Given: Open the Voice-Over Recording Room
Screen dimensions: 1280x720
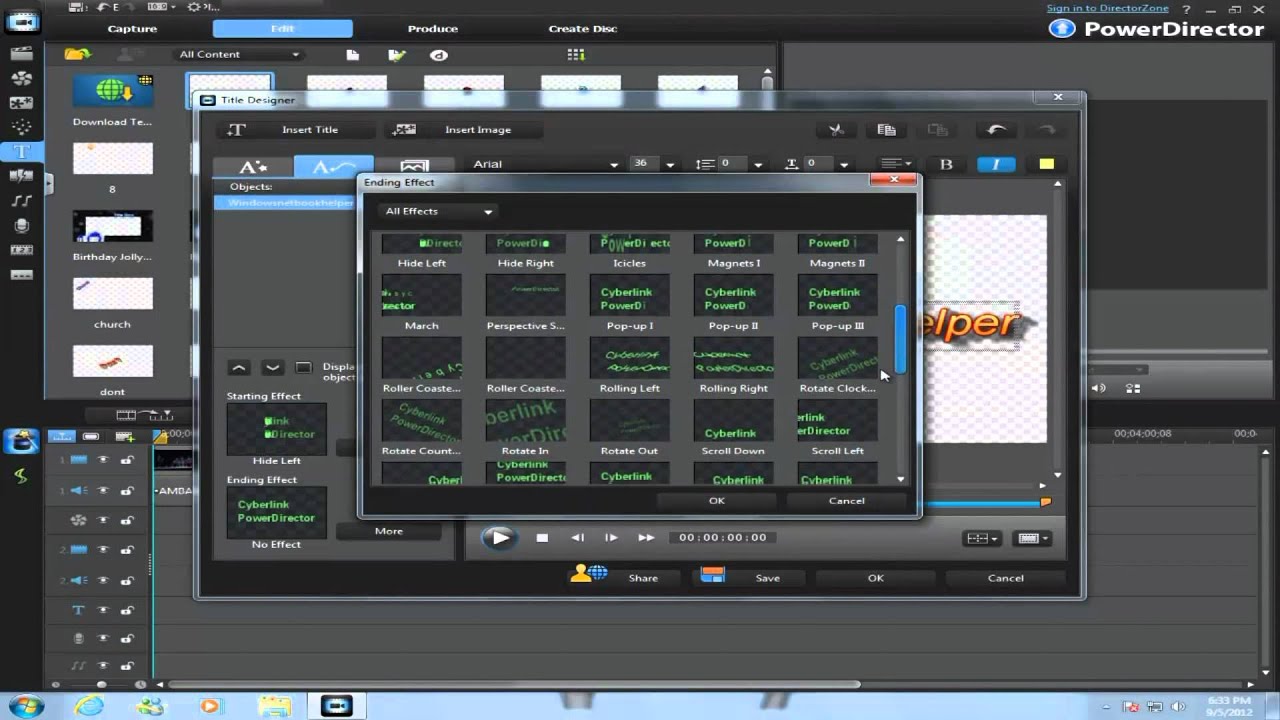Looking at the screenshot, I should (21, 226).
